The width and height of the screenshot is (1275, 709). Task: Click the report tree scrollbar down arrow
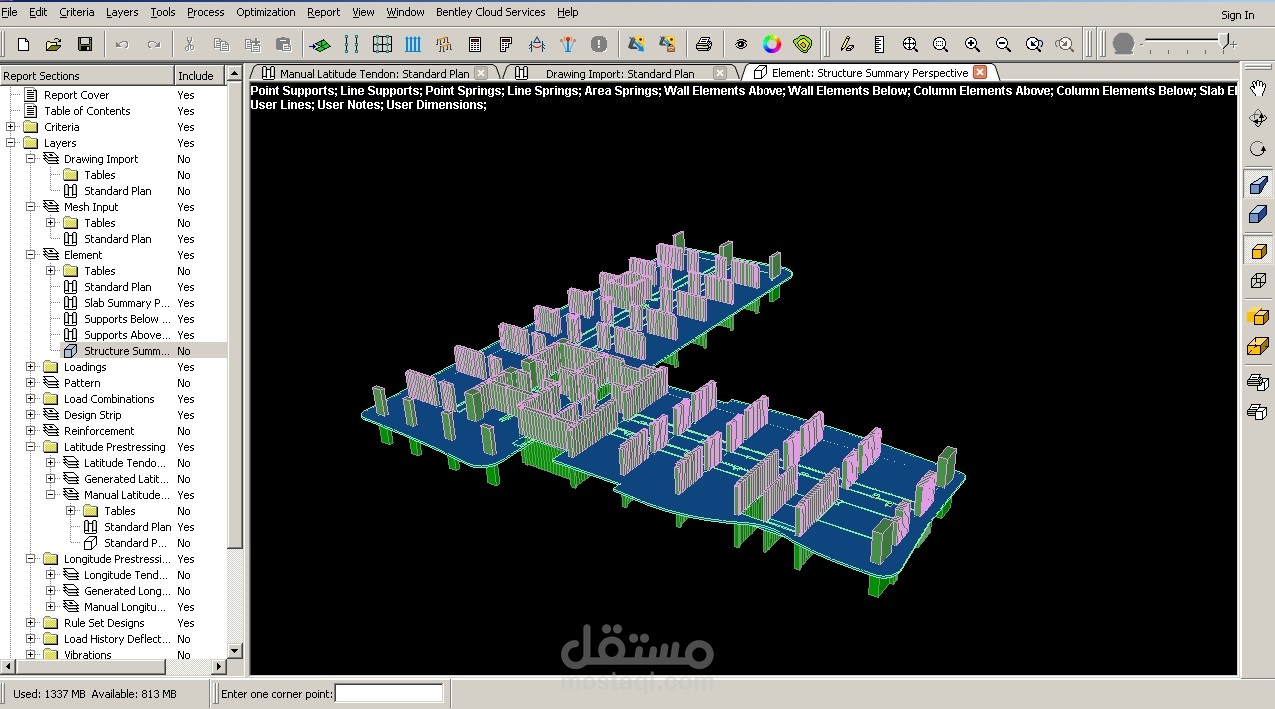pyautogui.click(x=235, y=650)
